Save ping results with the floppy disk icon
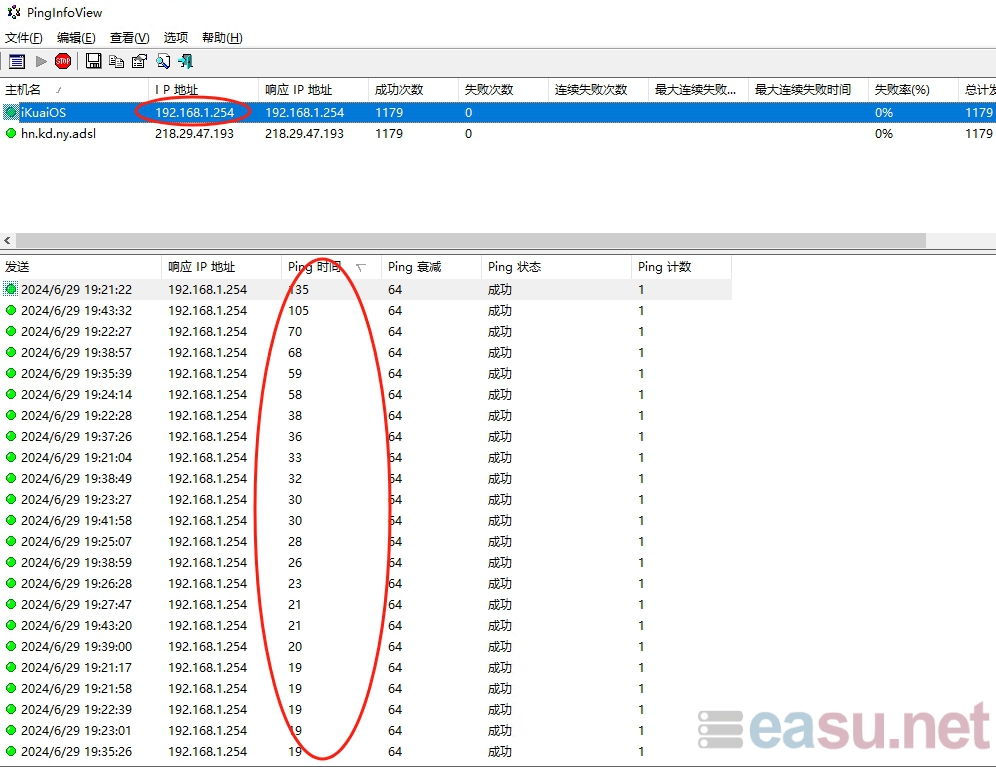Screen dimensions: 996x767 93,60
